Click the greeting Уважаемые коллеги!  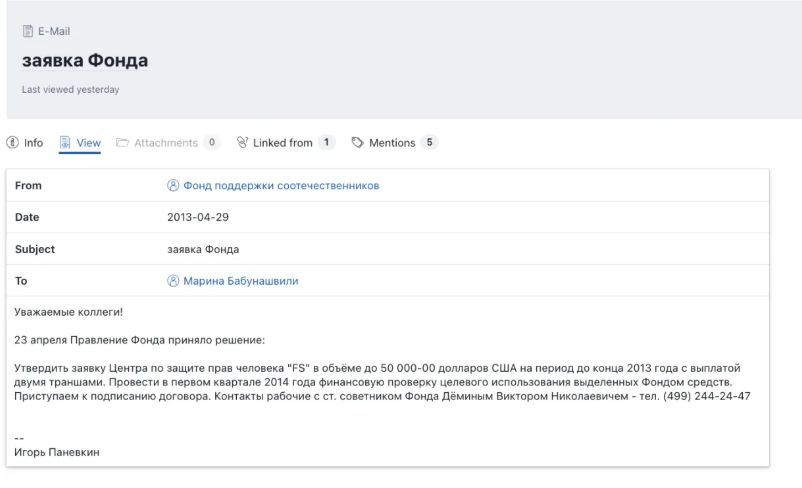pyautogui.click(x=69, y=312)
